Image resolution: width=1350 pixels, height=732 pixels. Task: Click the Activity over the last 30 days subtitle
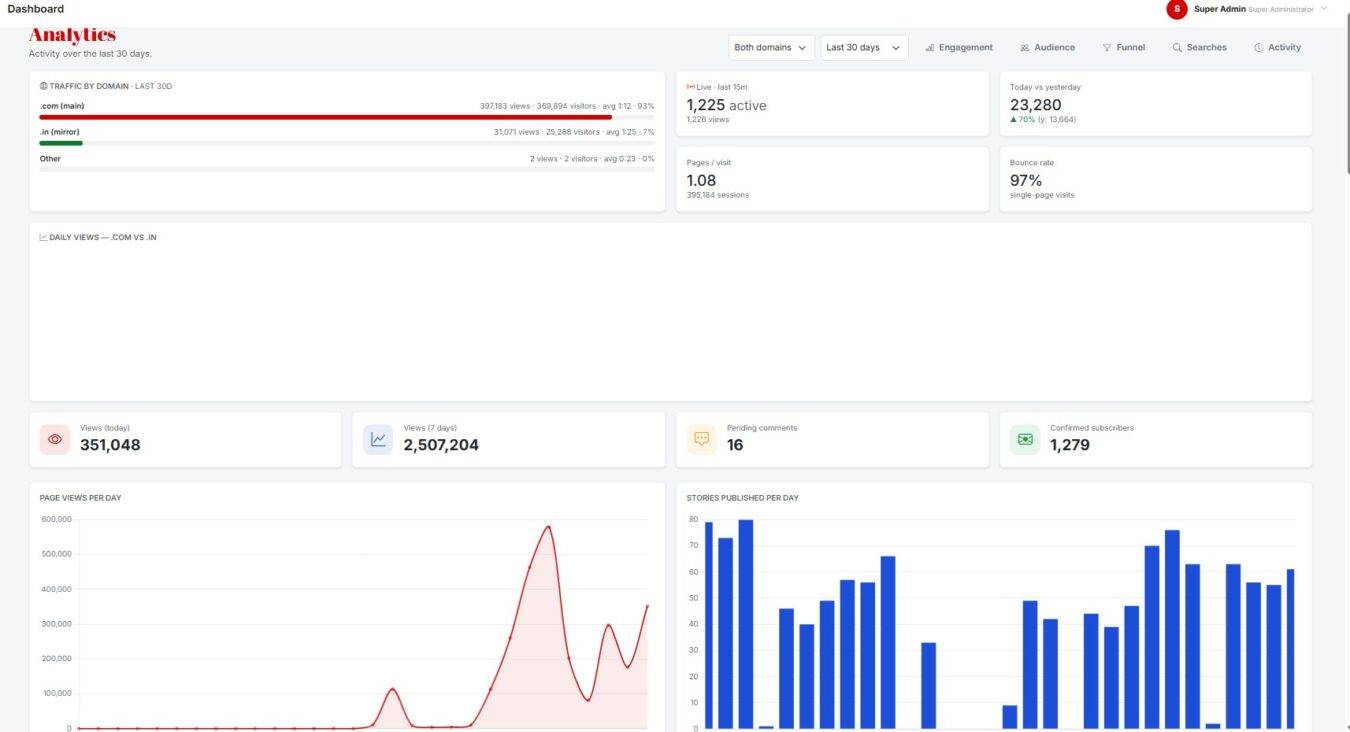[90, 53]
